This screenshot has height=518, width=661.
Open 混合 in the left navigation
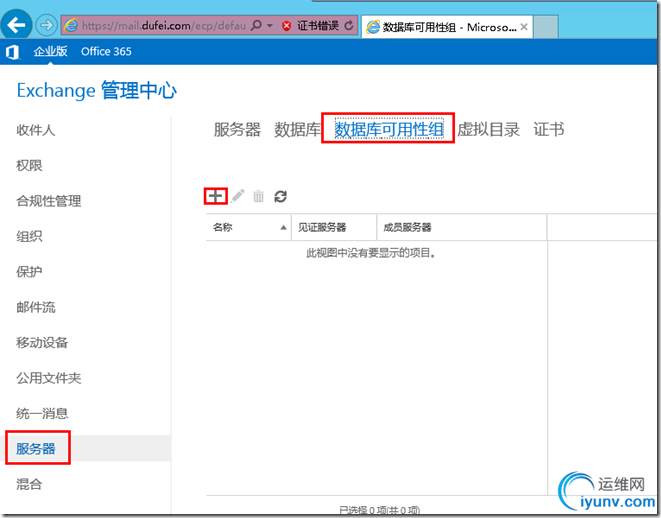pos(29,484)
